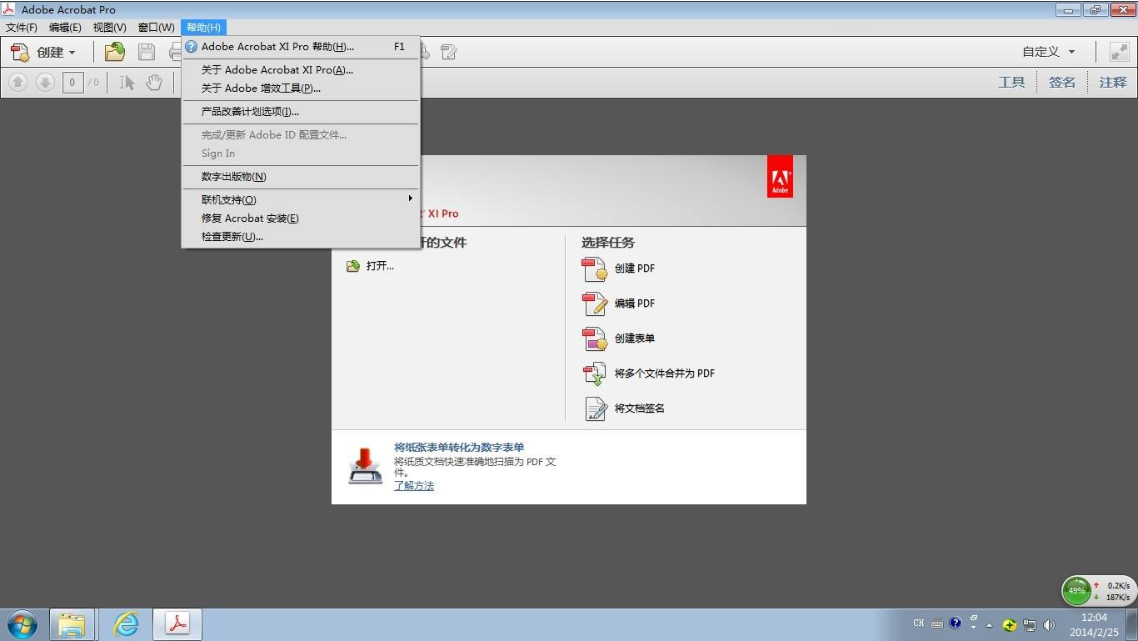Click the Save floppy disk toolbar icon
The image size is (1138, 641).
(x=146, y=52)
